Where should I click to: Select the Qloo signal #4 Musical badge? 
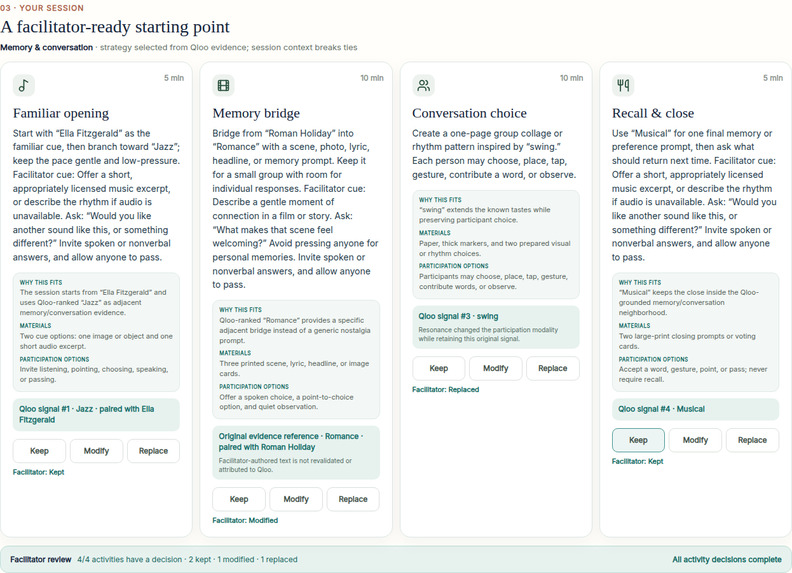coord(696,409)
